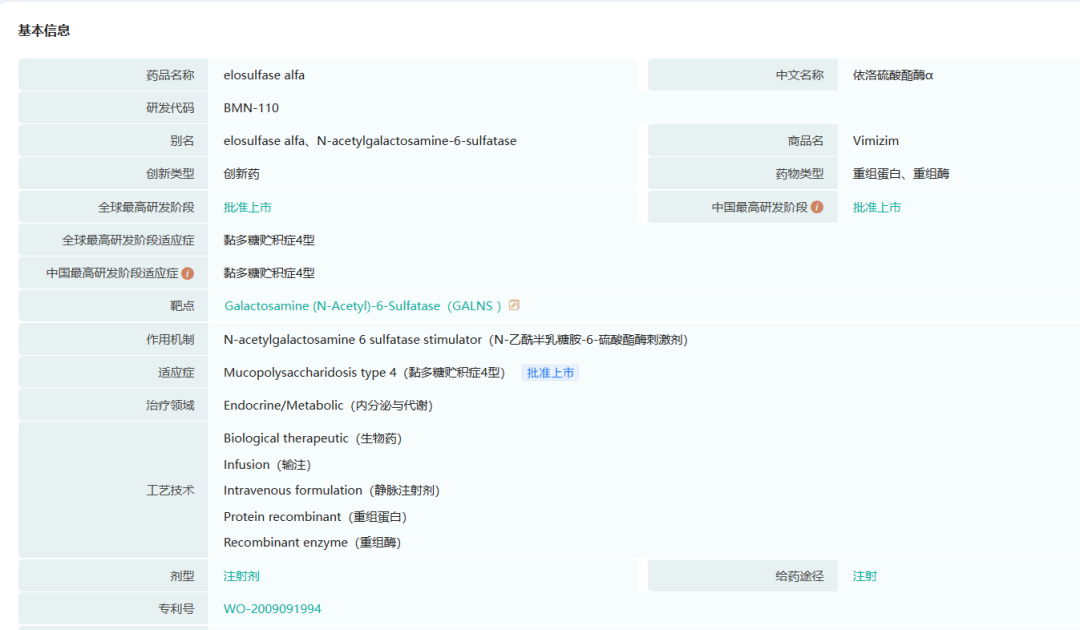The width and height of the screenshot is (1080, 630).
Task: Click the 创新药 innovation type value
Action: pyautogui.click(x=241, y=174)
